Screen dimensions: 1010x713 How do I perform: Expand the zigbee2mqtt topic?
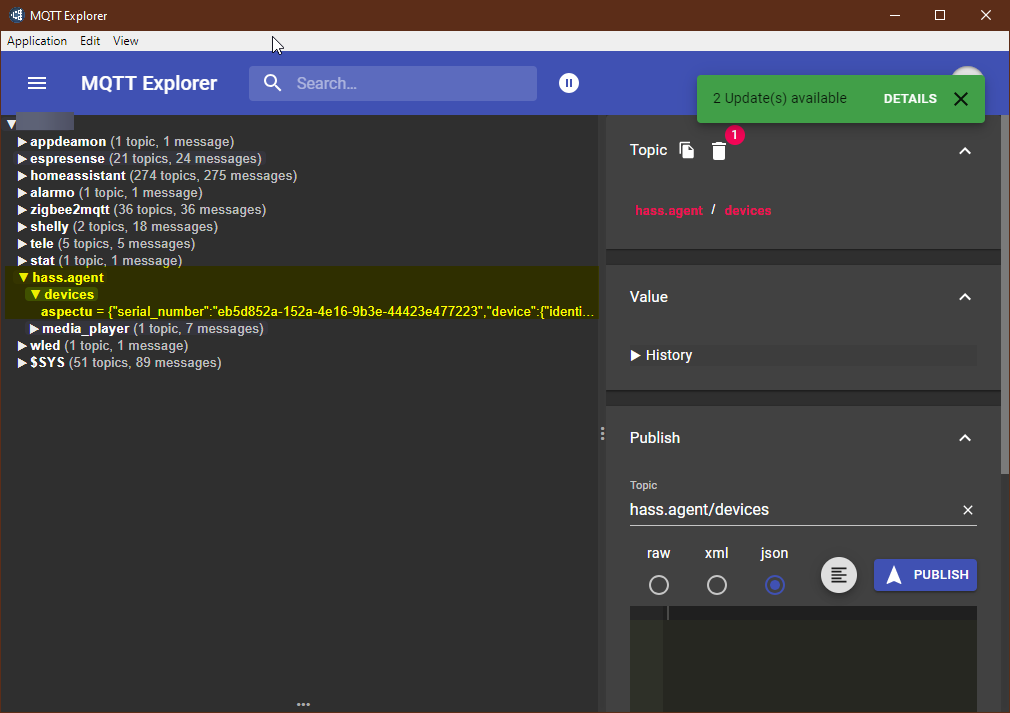(22, 210)
